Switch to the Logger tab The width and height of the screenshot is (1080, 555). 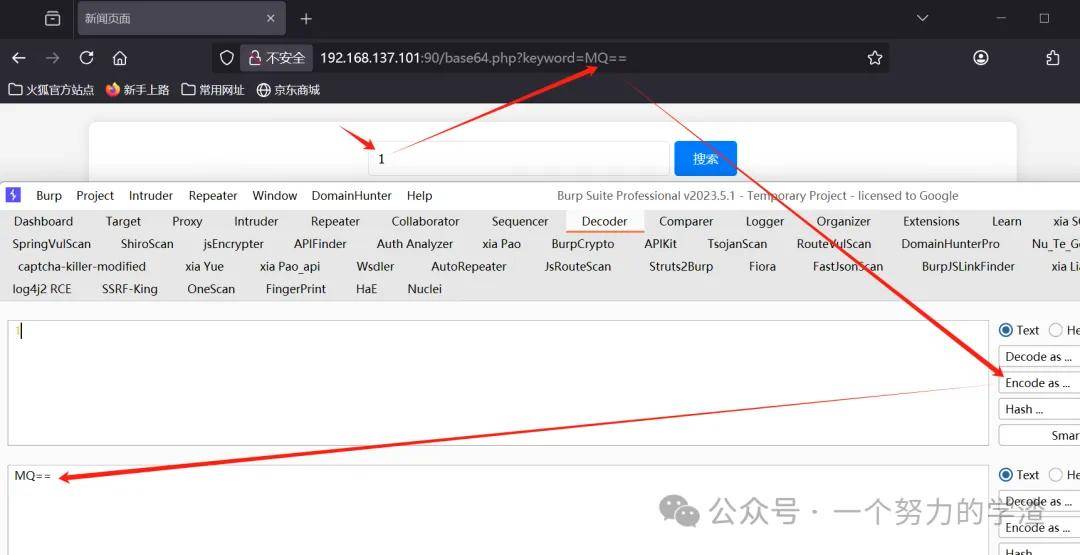pyautogui.click(x=765, y=221)
